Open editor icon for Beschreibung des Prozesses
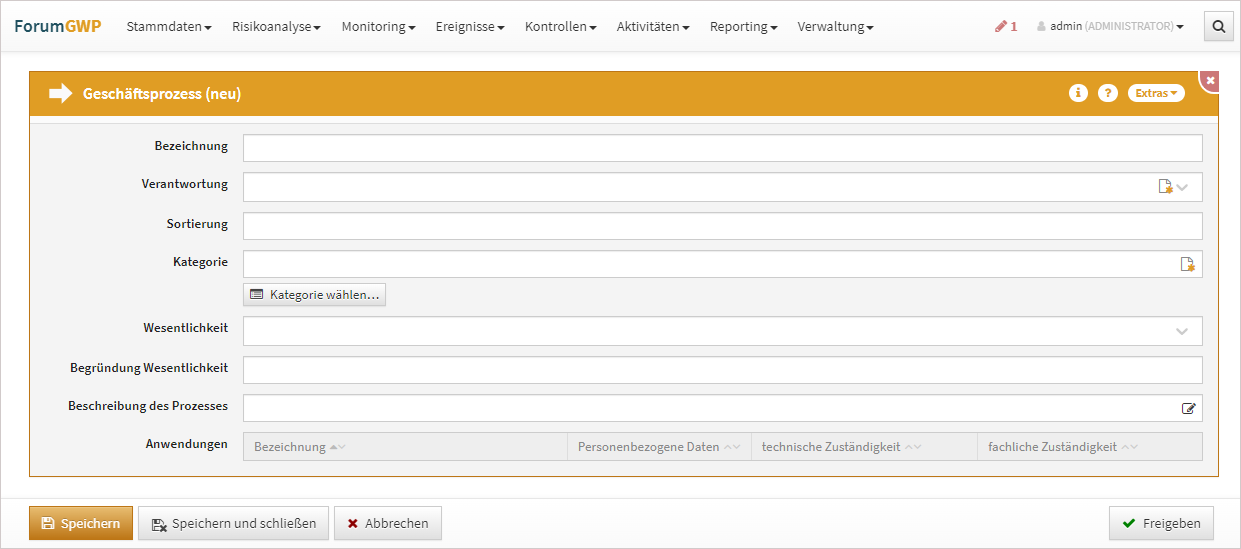The image size is (1241, 549). (x=1188, y=408)
